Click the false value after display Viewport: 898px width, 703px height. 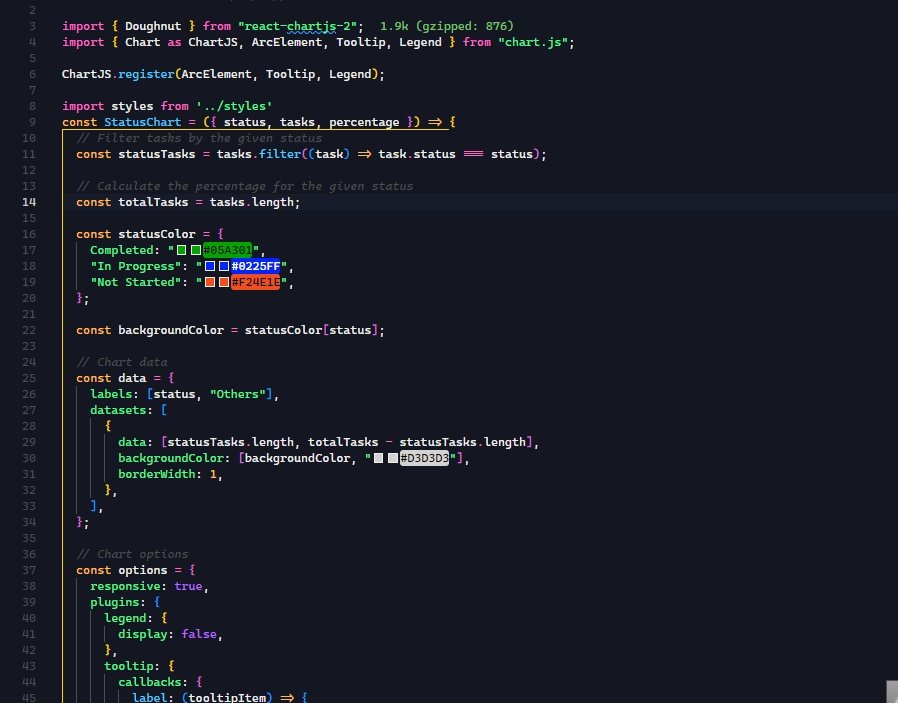[199, 634]
